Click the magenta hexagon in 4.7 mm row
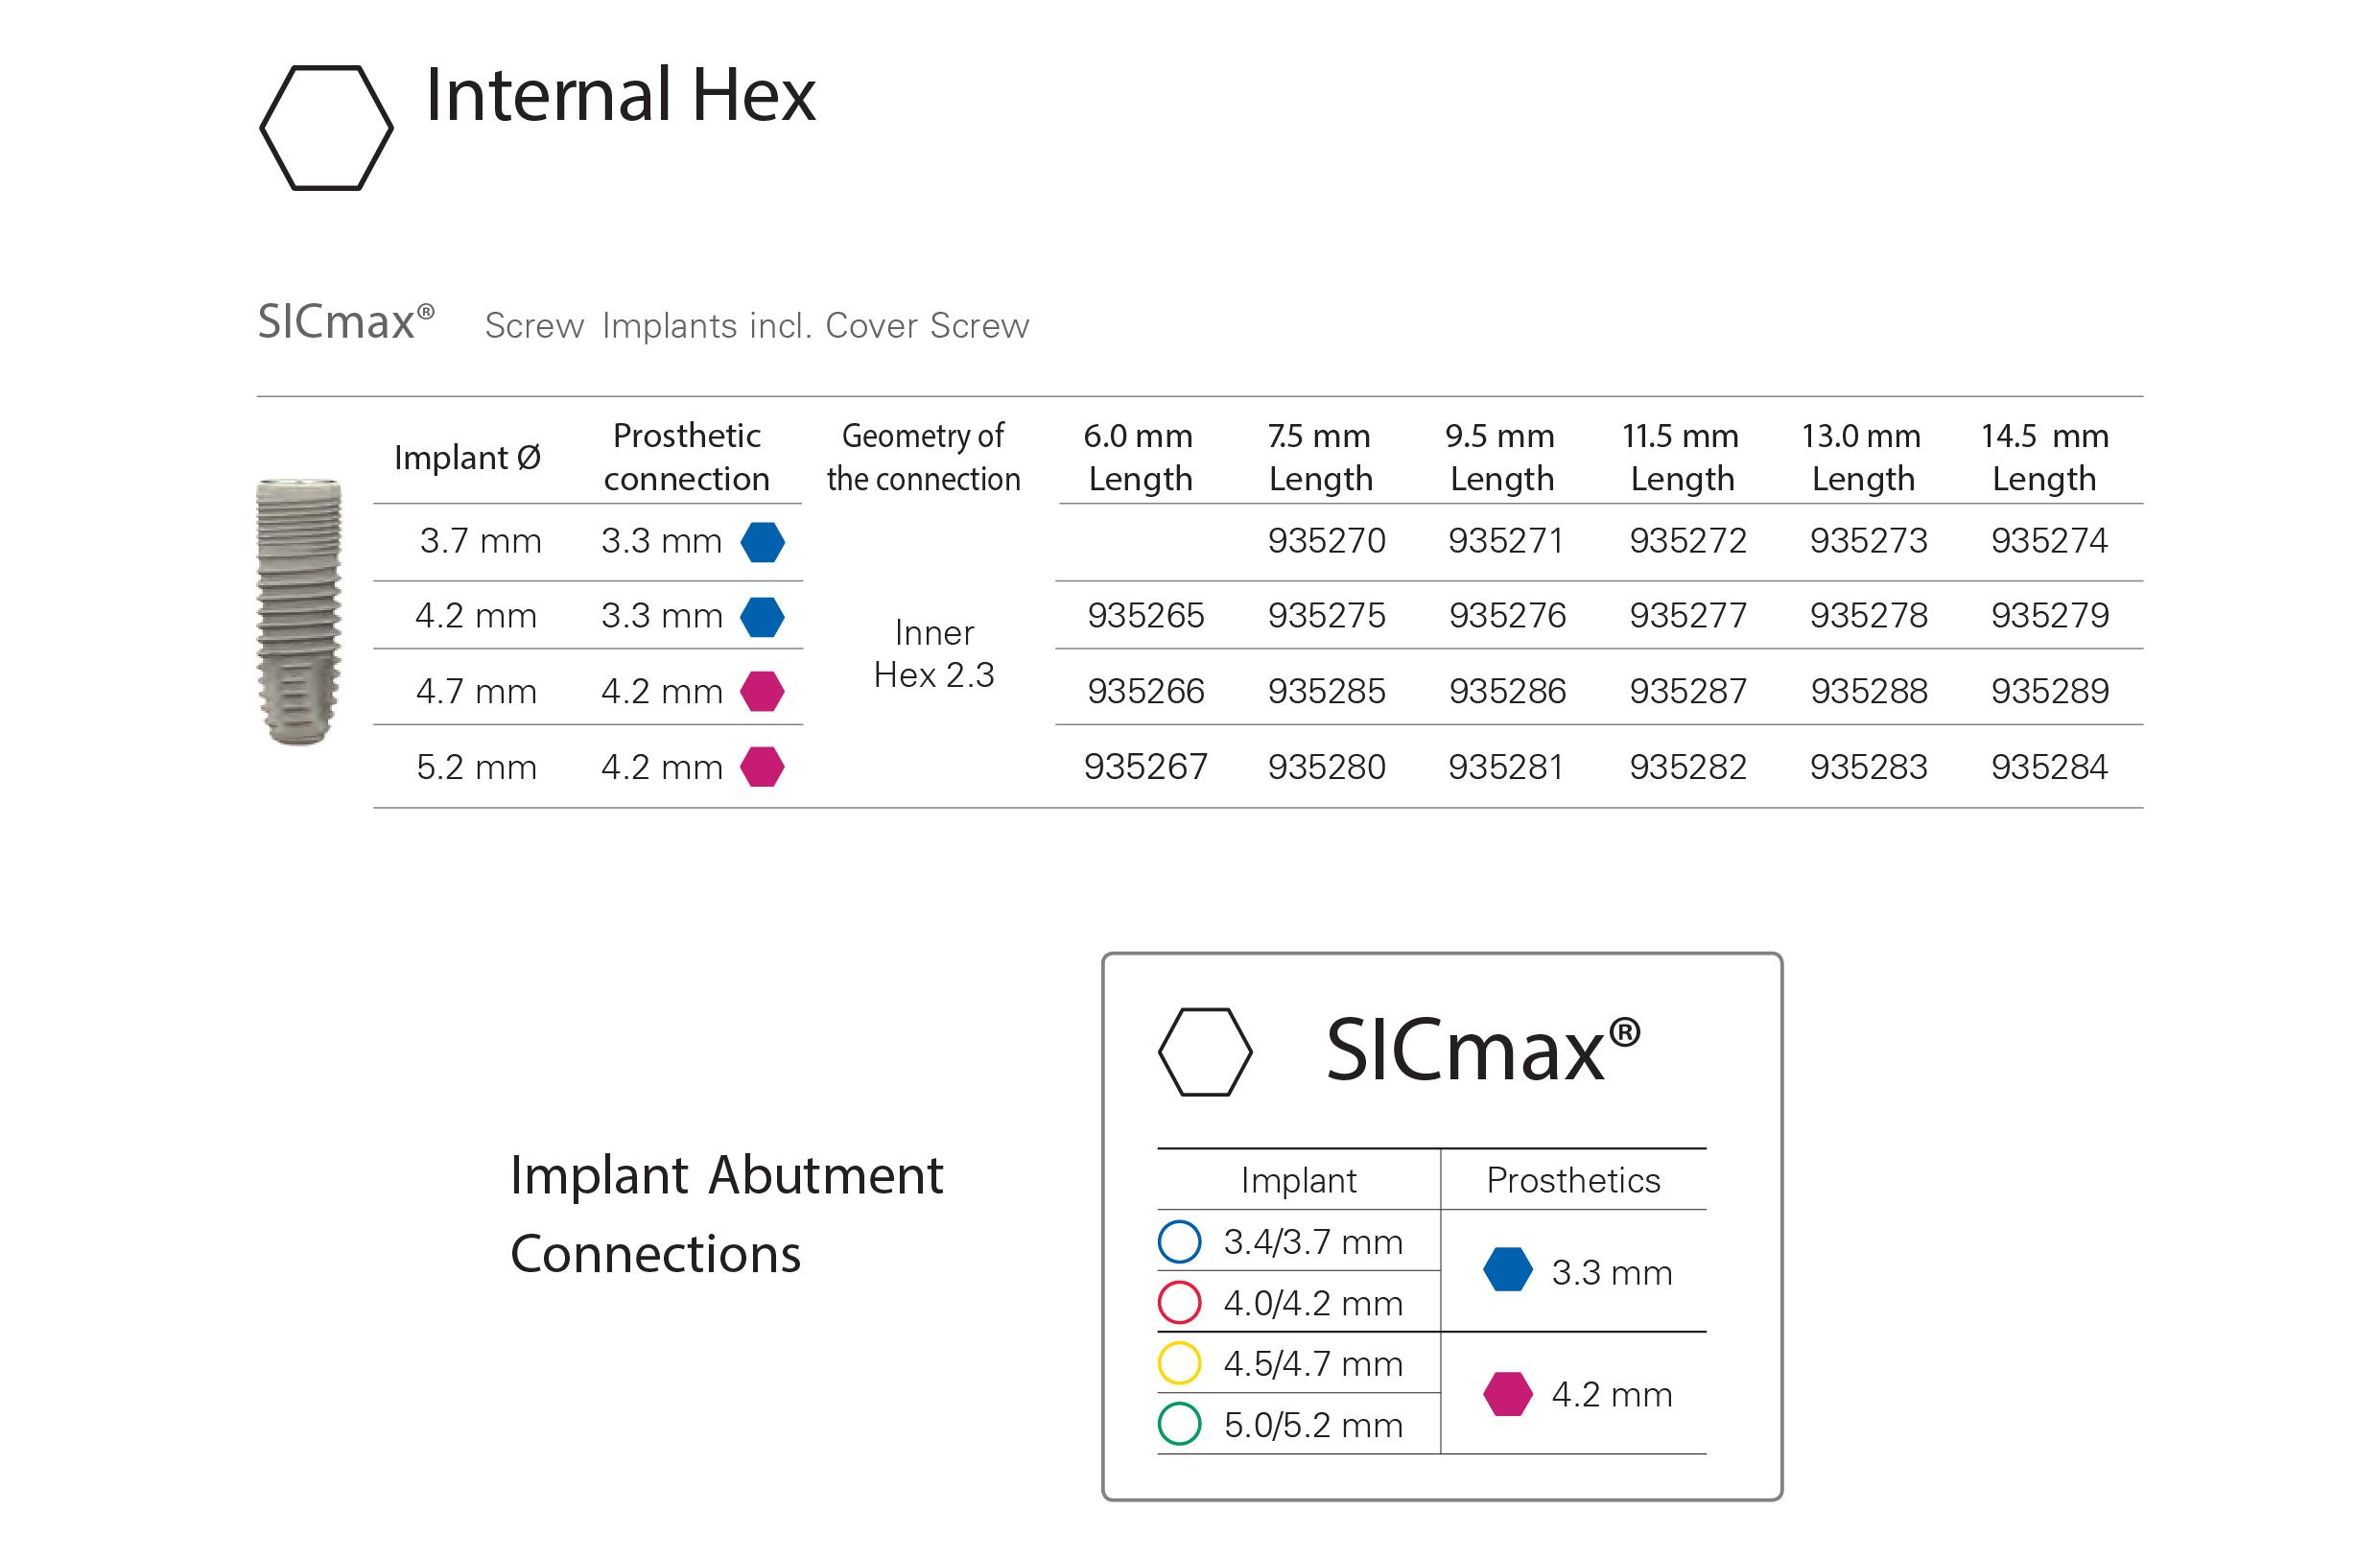The image size is (2380, 1559). click(763, 692)
